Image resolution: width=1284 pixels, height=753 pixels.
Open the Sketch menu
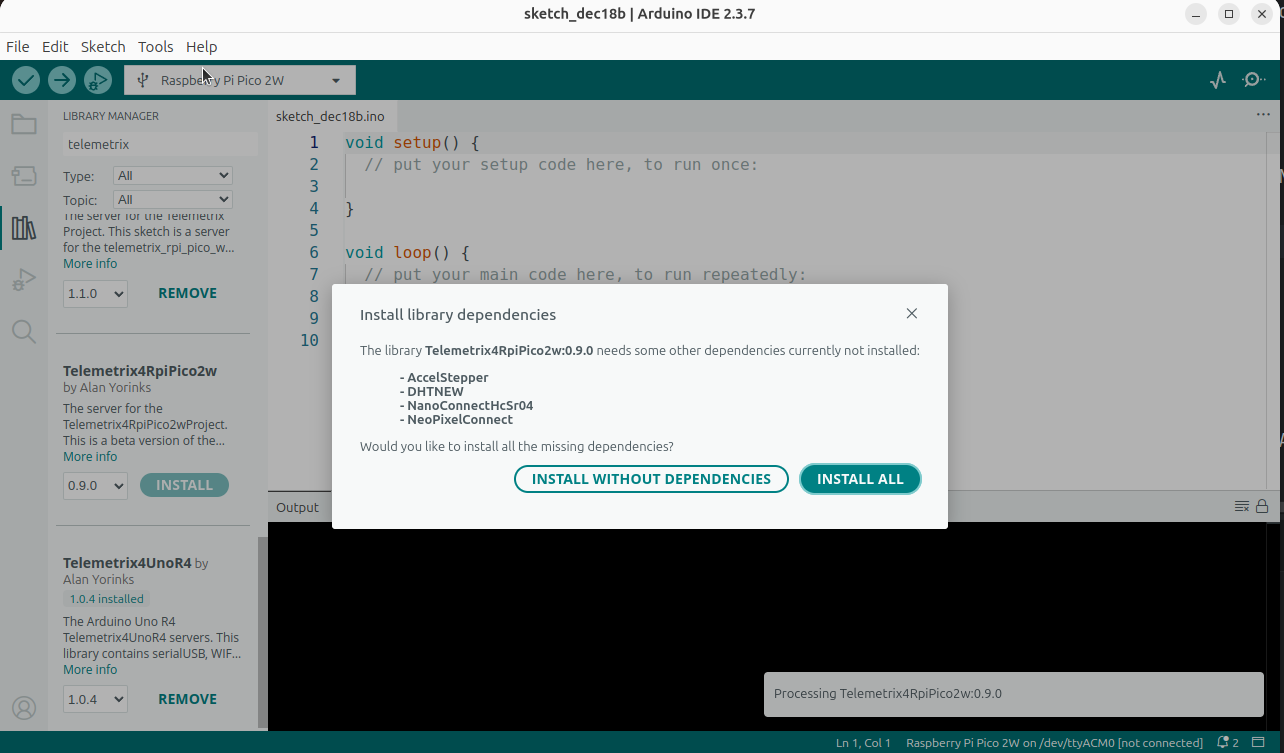(x=103, y=47)
